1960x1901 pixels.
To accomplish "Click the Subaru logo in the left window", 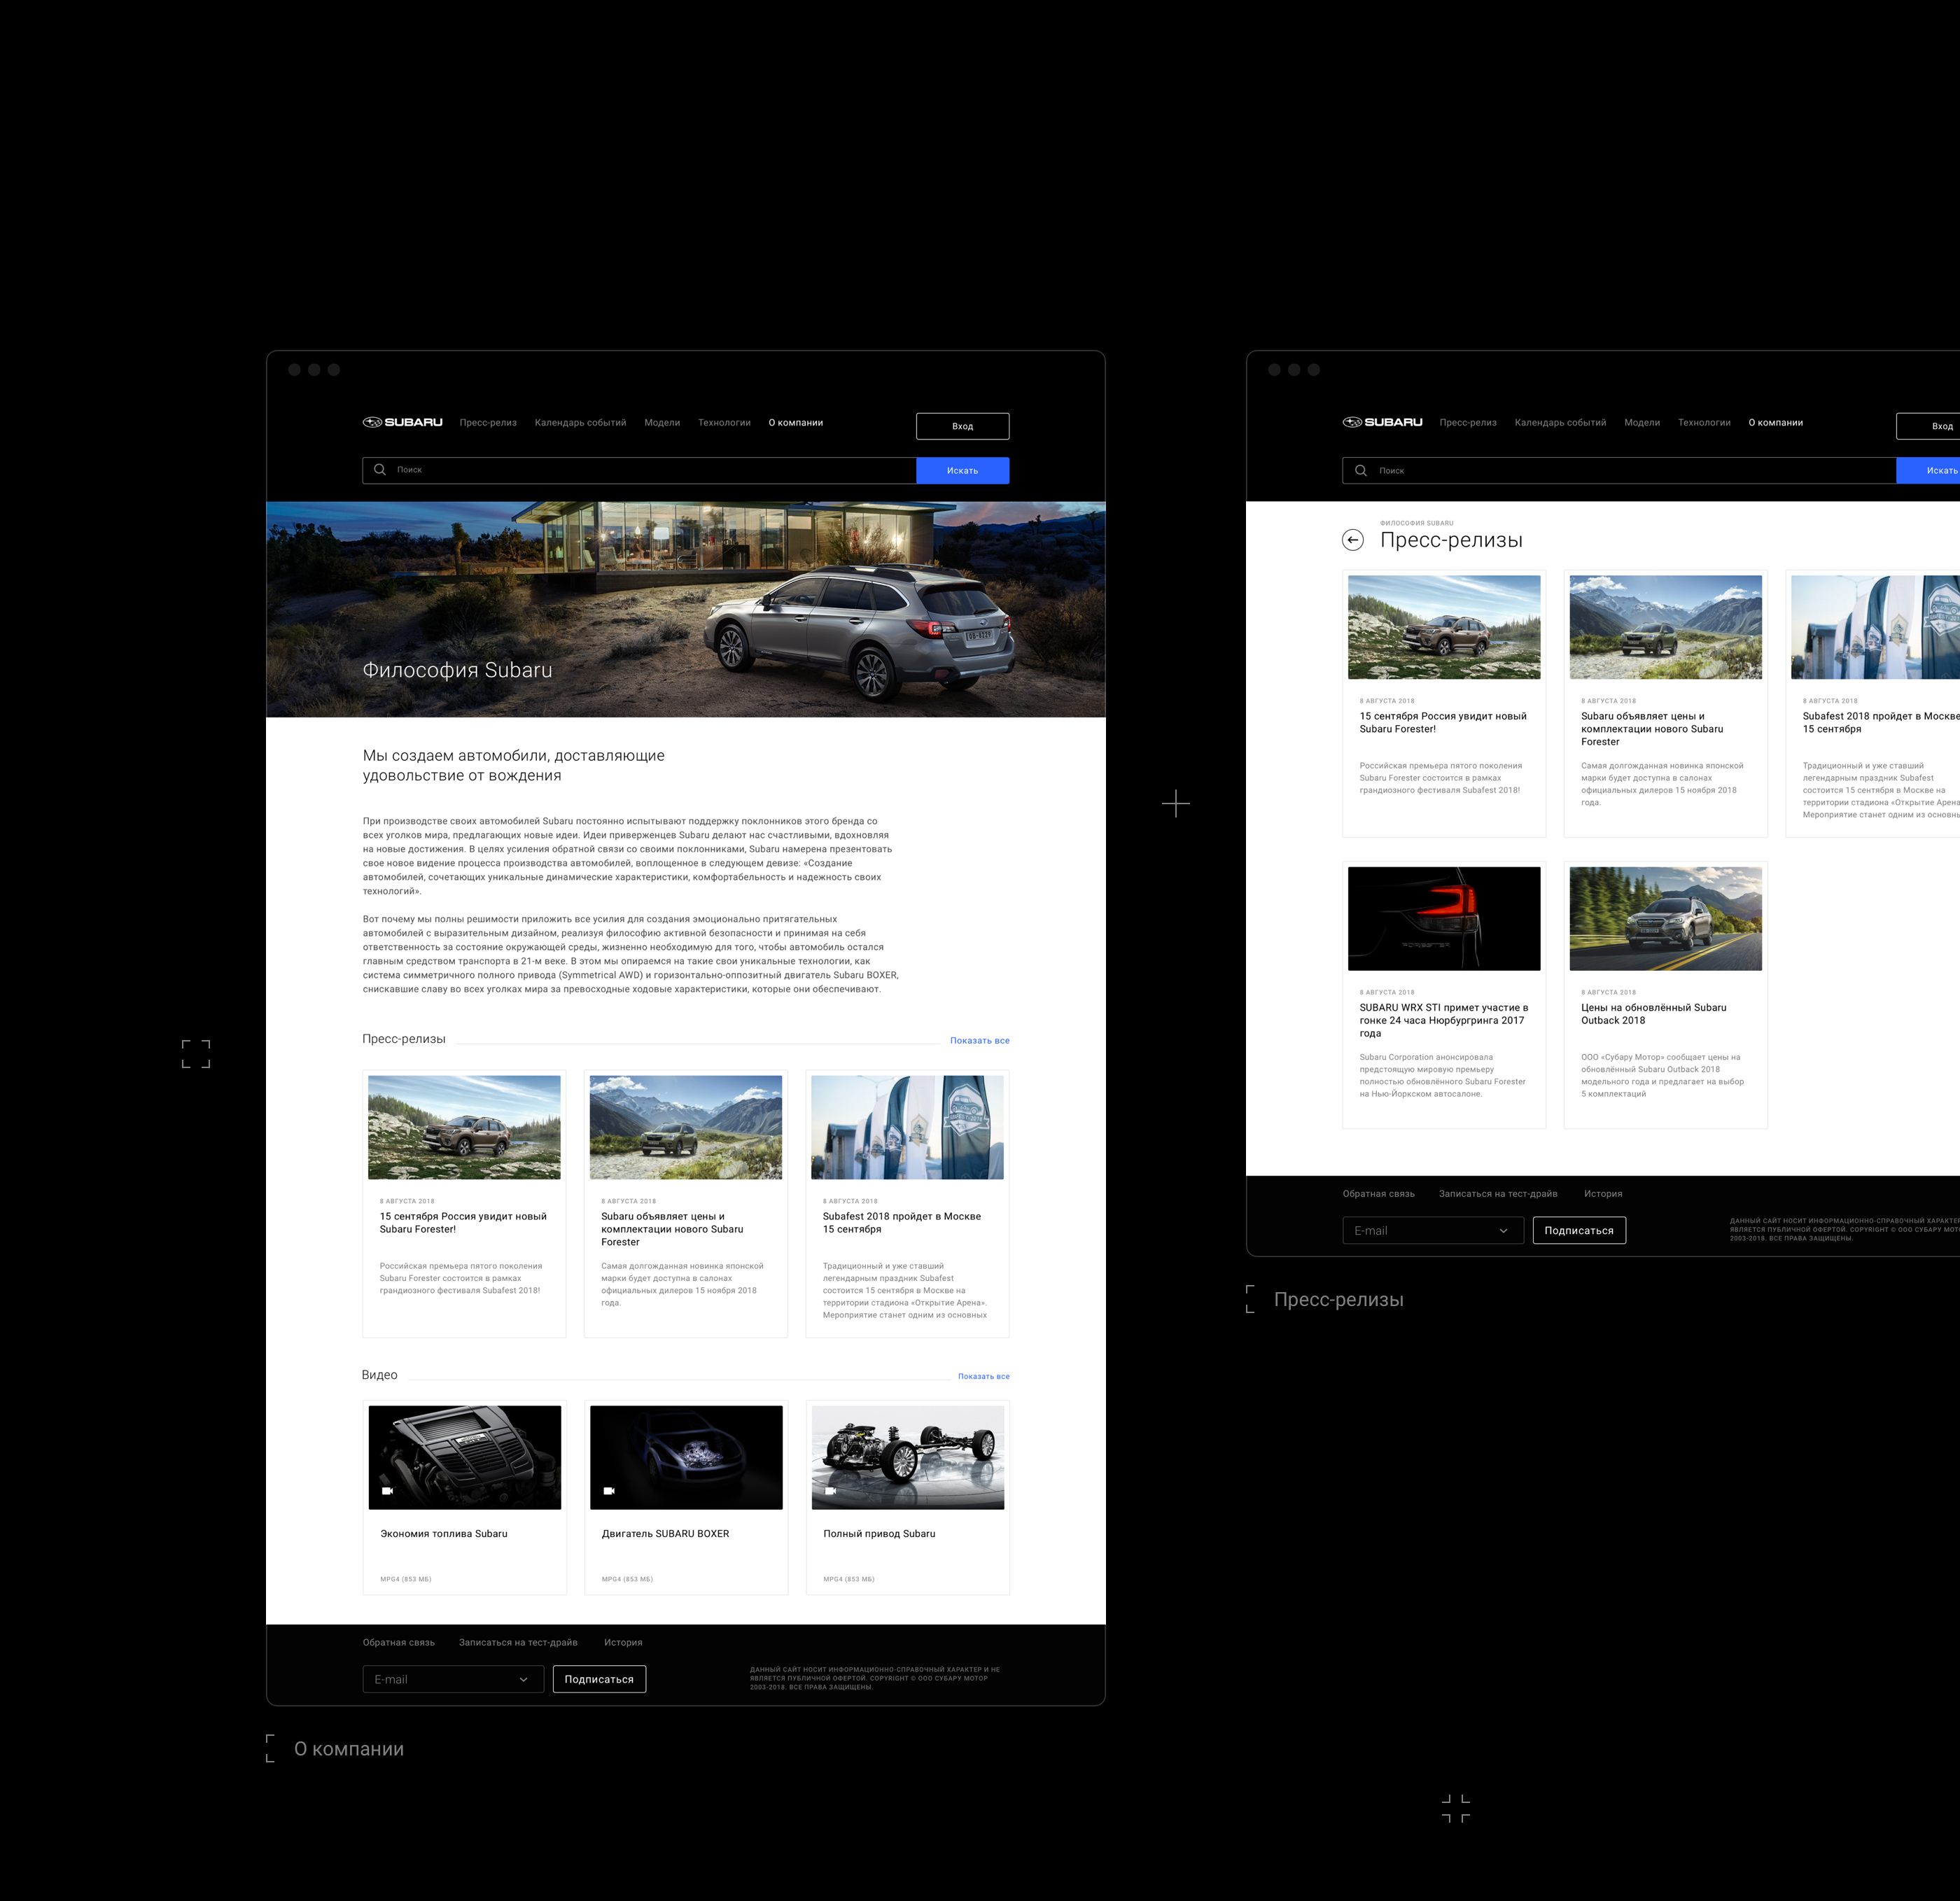I will click(402, 422).
